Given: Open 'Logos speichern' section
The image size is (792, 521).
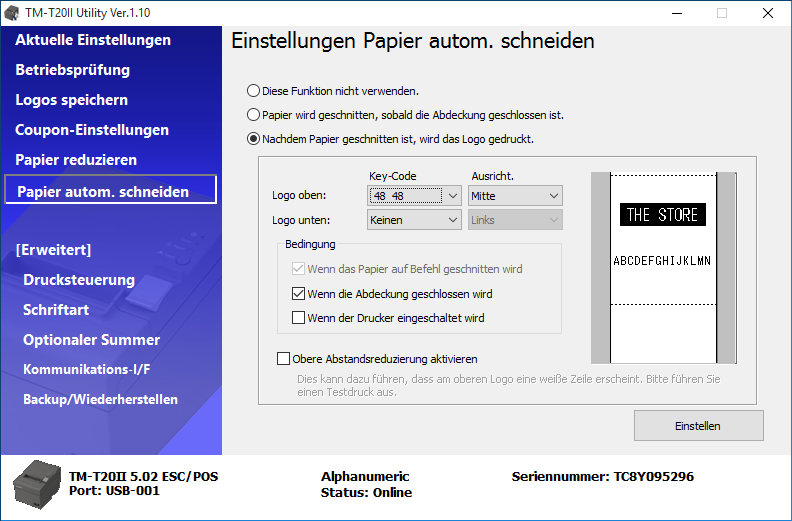Looking at the screenshot, I should 71,100.
